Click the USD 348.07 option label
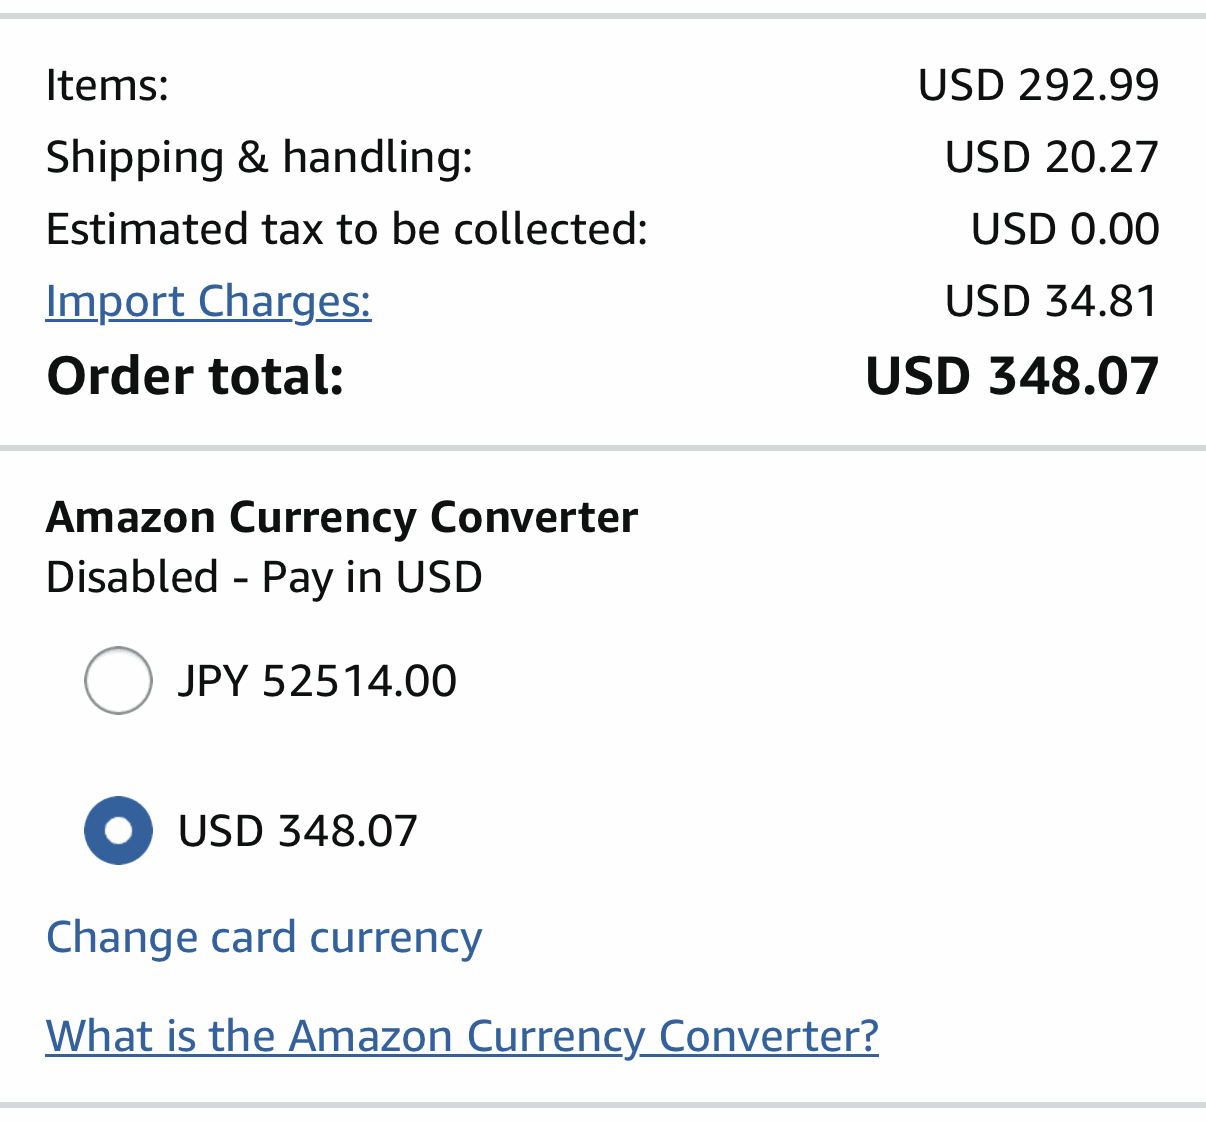Image resolution: width=1206 pixels, height=1122 pixels. pyautogui.click(x=297, y=831)
